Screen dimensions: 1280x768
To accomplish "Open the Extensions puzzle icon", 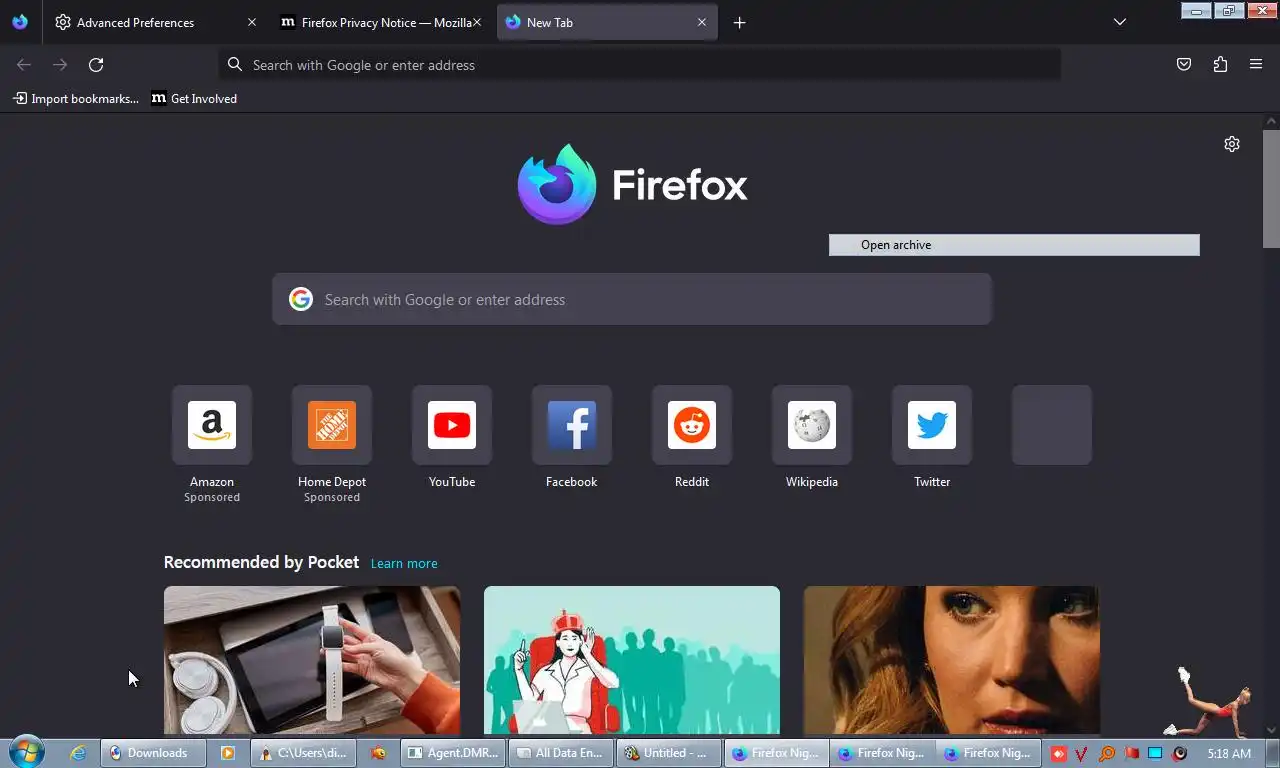I will coord(1220,65).
